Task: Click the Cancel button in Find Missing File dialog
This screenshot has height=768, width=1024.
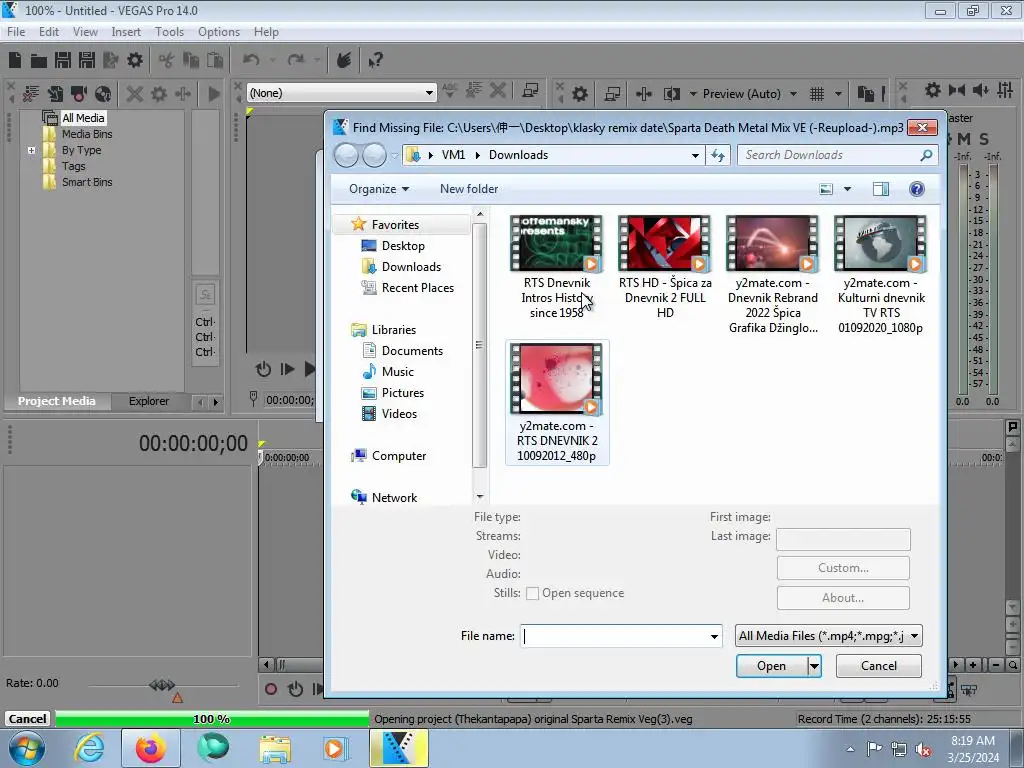Action: 878,666
